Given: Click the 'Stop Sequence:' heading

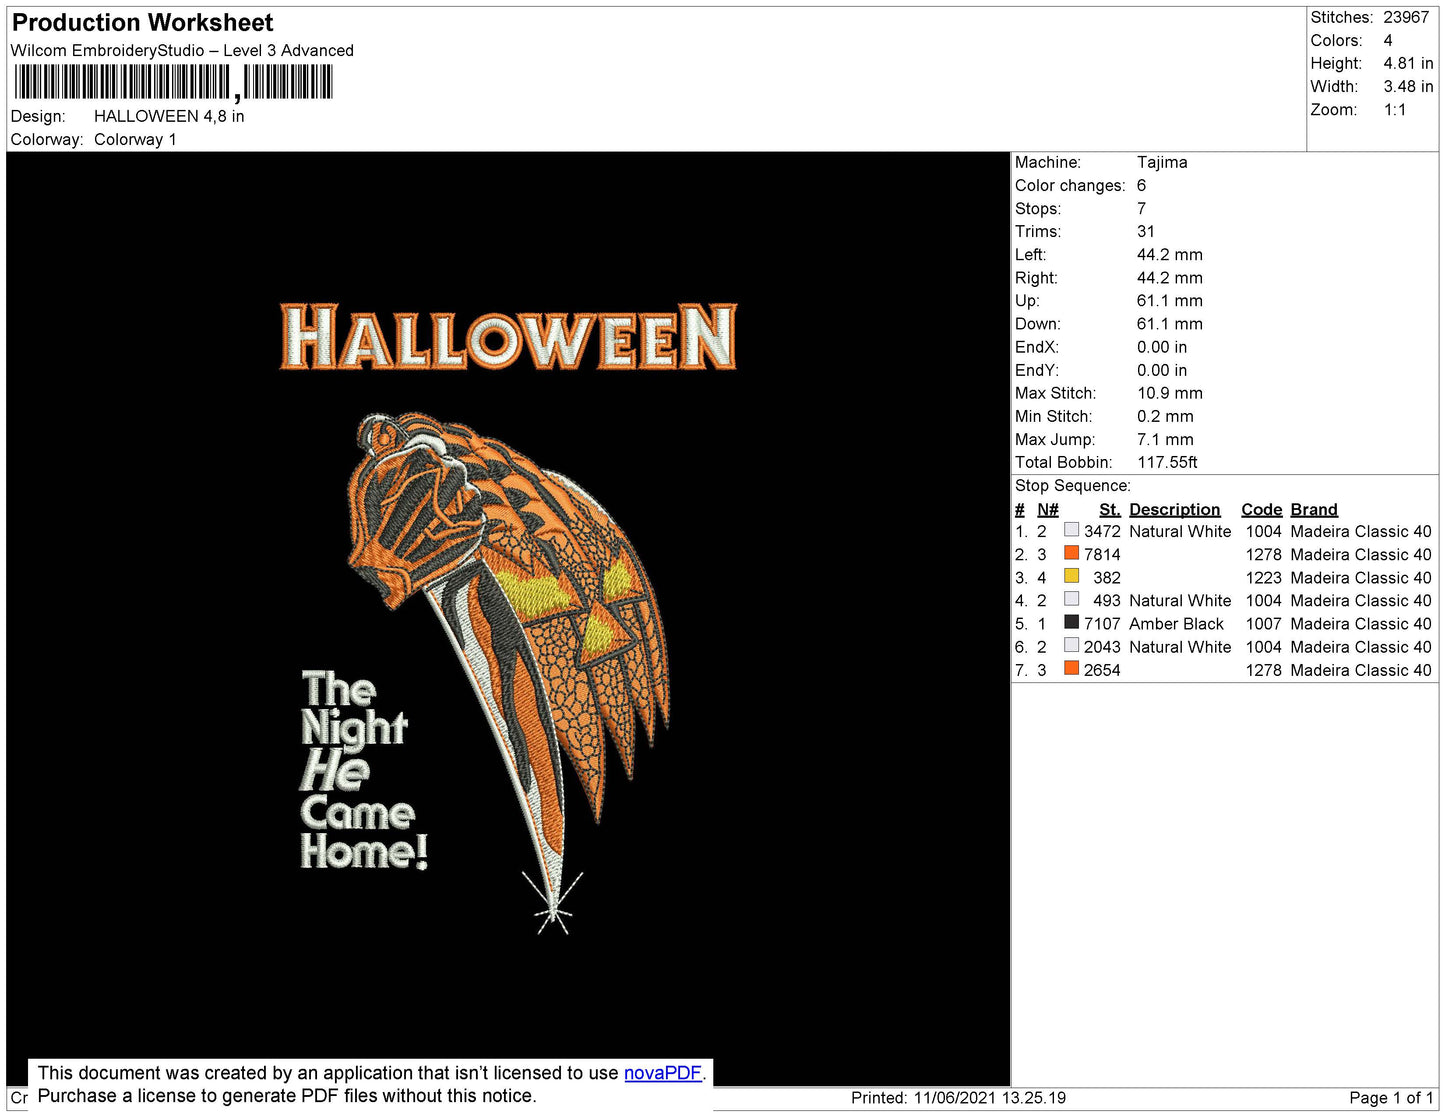Looking at the screenshot, I should [x=1073, y=485].
